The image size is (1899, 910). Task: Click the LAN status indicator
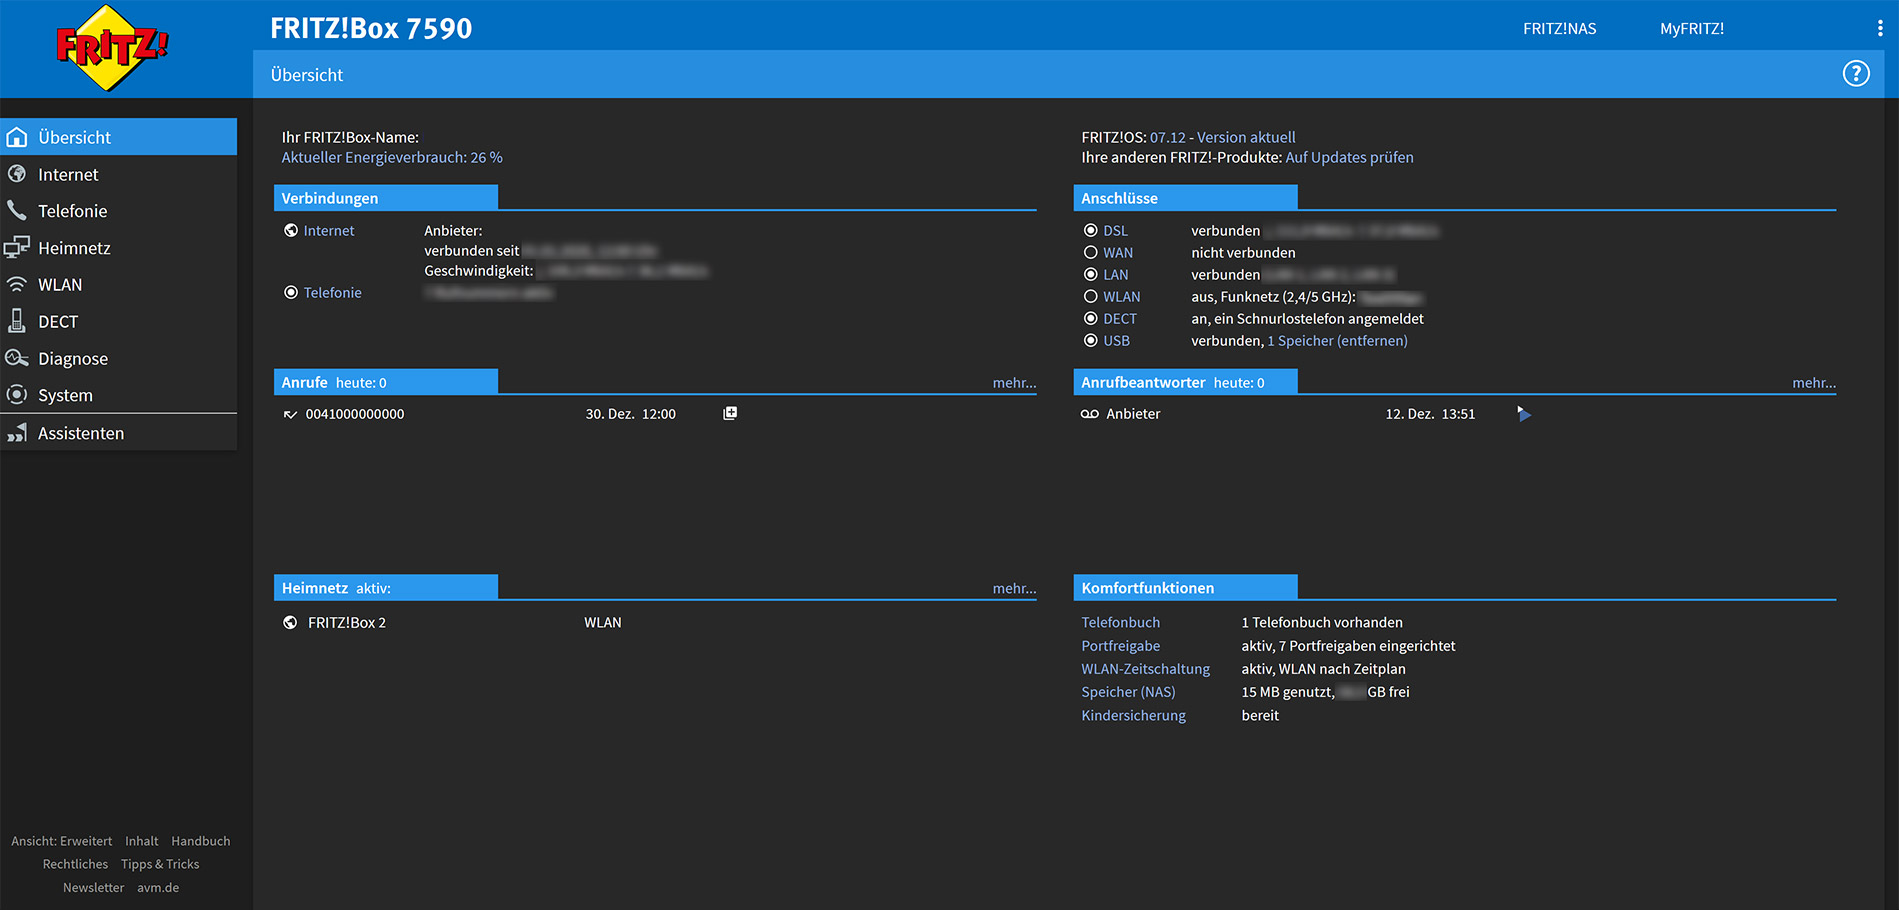point(1091,275)
